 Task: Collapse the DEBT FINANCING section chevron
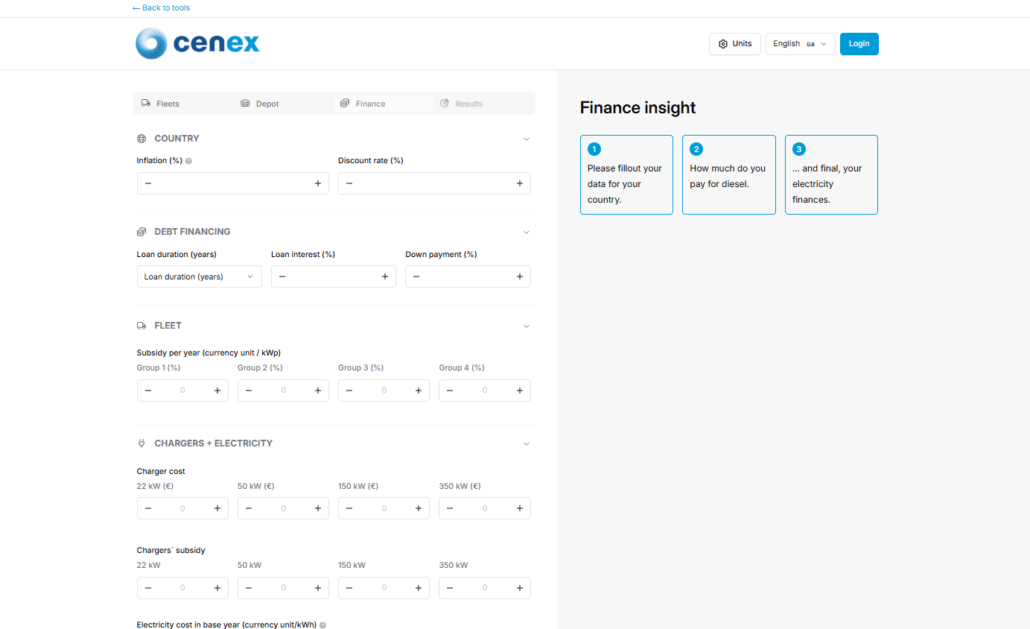coord(526,232)
